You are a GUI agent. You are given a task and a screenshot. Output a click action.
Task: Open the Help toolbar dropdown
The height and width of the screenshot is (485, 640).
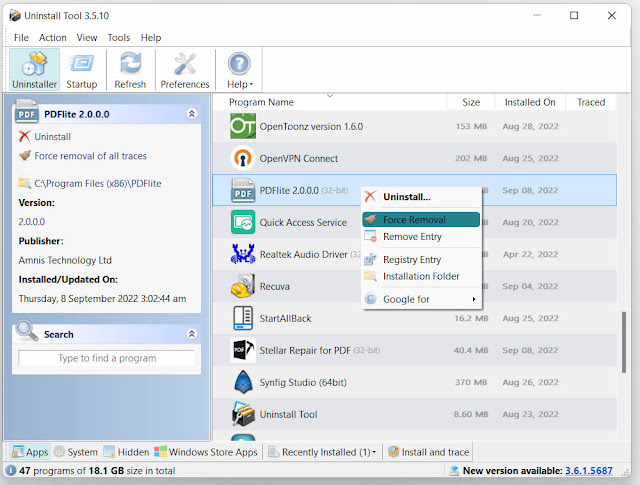(x=240, y=69)
